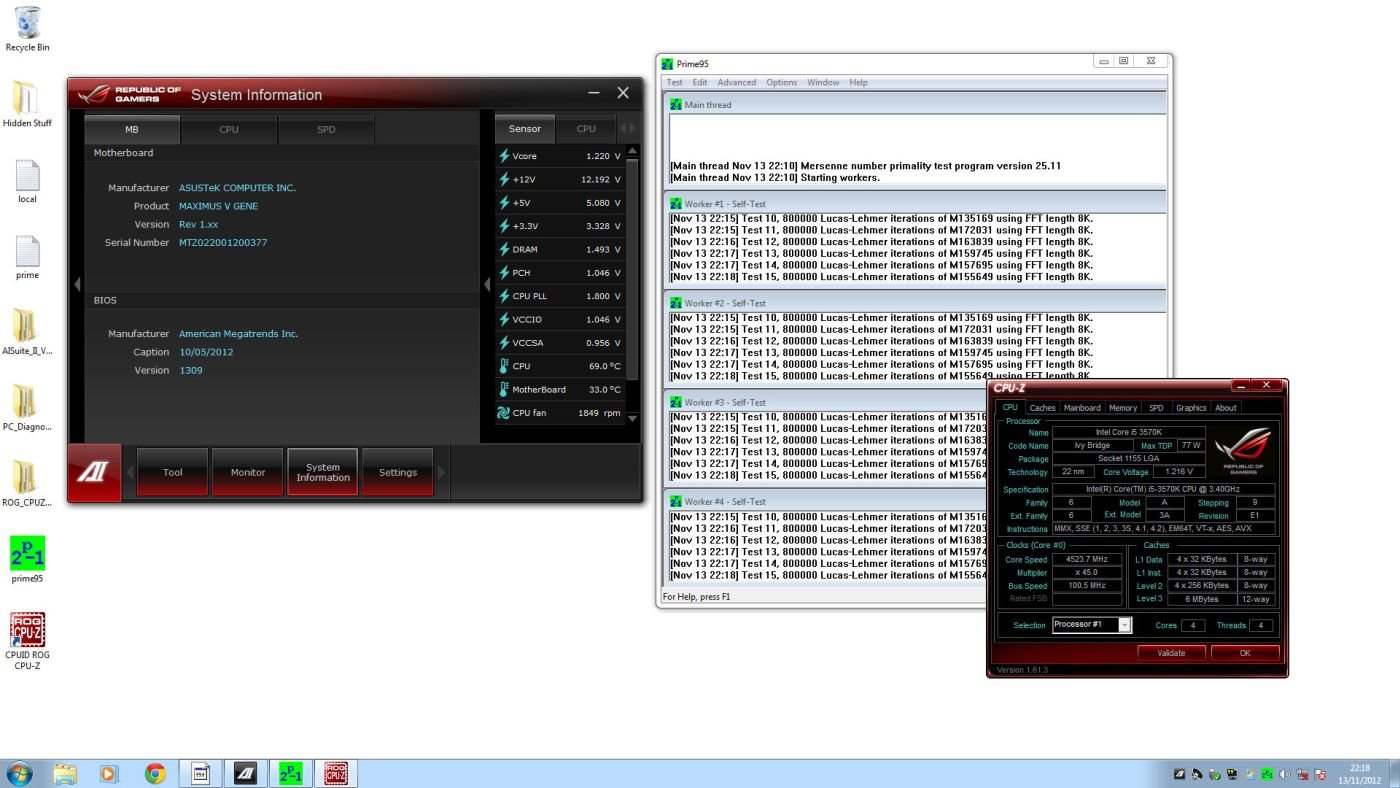Select the AISuite_II folder on desktop
1400x788 pixels.
click(27, 332)
